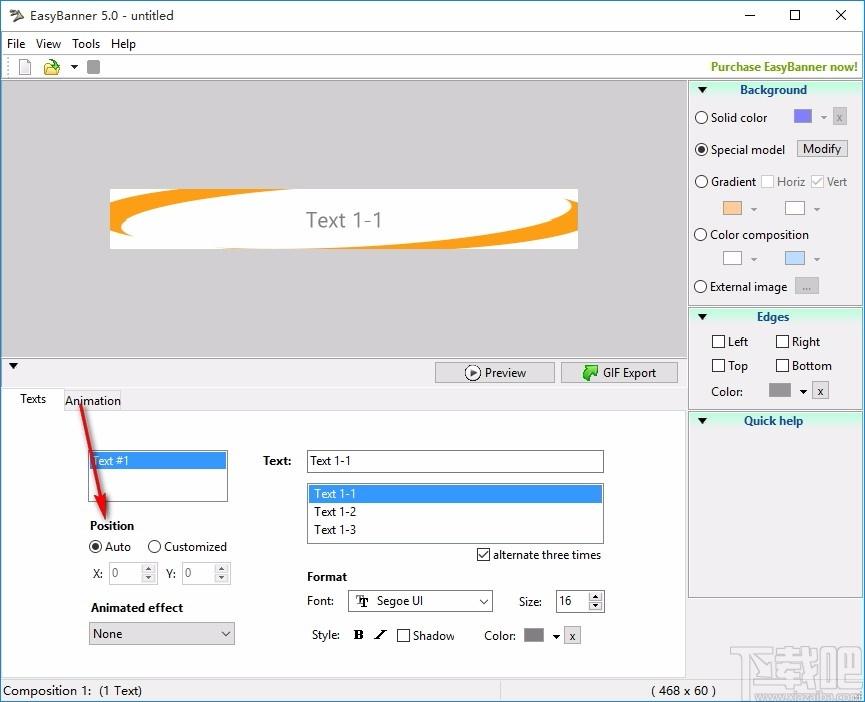Open the Tools menu
This screenshot has height=702, width=865.
86,44
